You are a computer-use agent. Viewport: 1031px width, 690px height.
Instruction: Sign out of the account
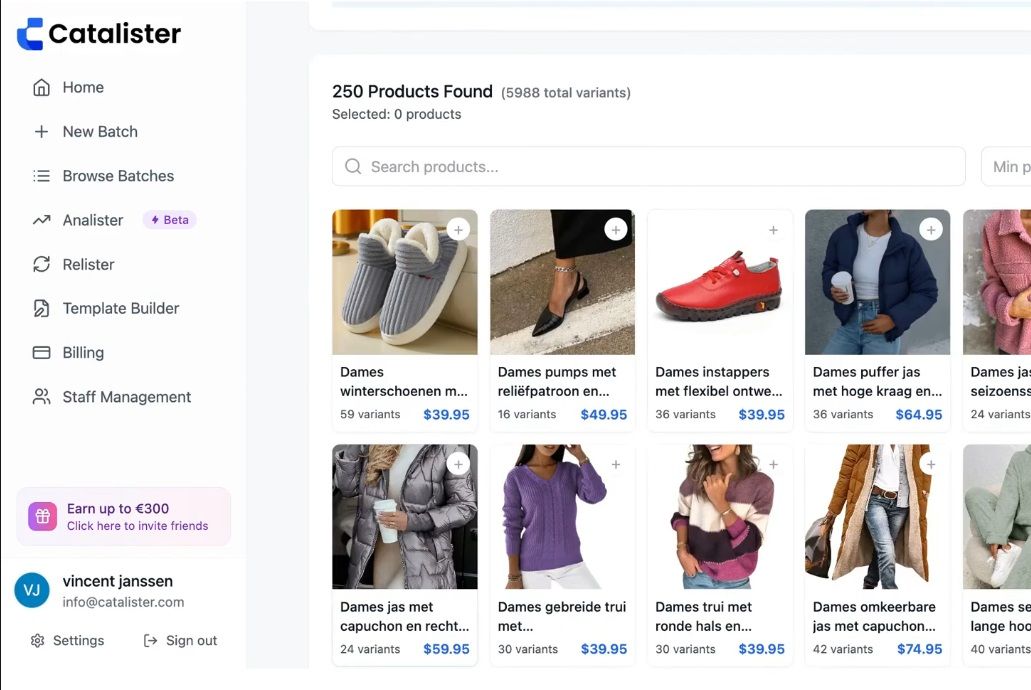180,641
